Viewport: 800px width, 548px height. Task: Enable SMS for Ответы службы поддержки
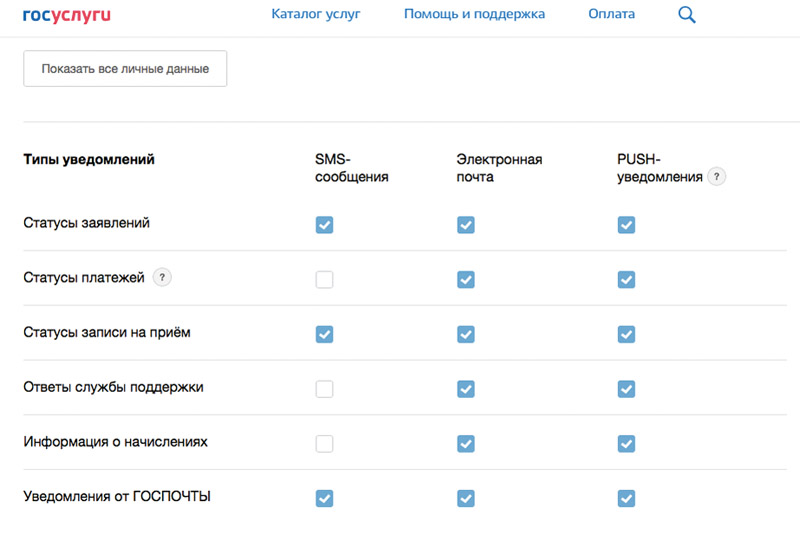click(x=324, y=389)
